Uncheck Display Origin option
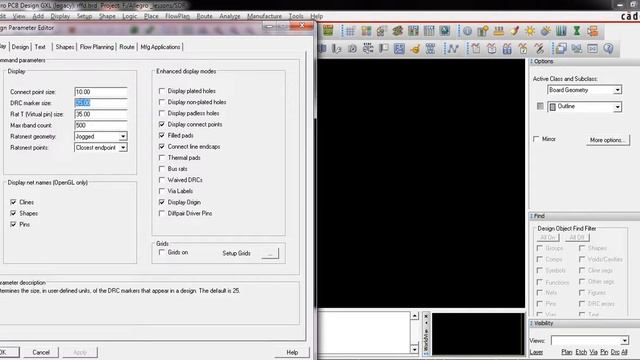Screen dimensions: 640x360 (x=162, y=202)
